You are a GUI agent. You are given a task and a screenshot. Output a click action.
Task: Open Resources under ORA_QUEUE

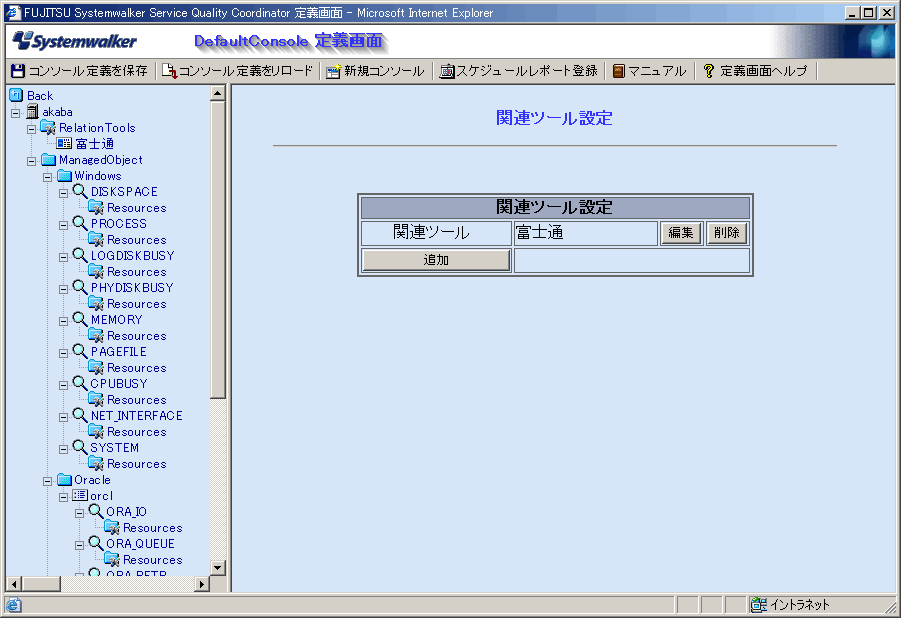153,560
